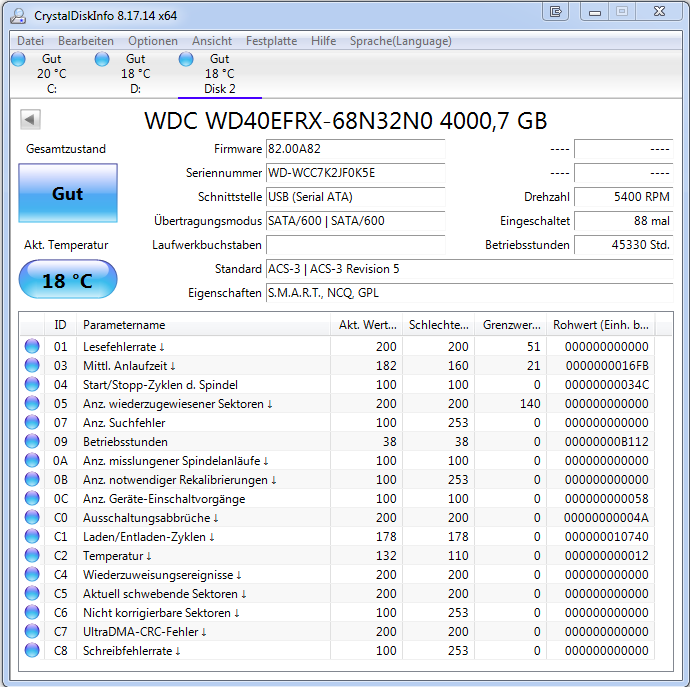Click the status orb for drive D:
This screenshot has width=690, height=687.
[102, 59]
